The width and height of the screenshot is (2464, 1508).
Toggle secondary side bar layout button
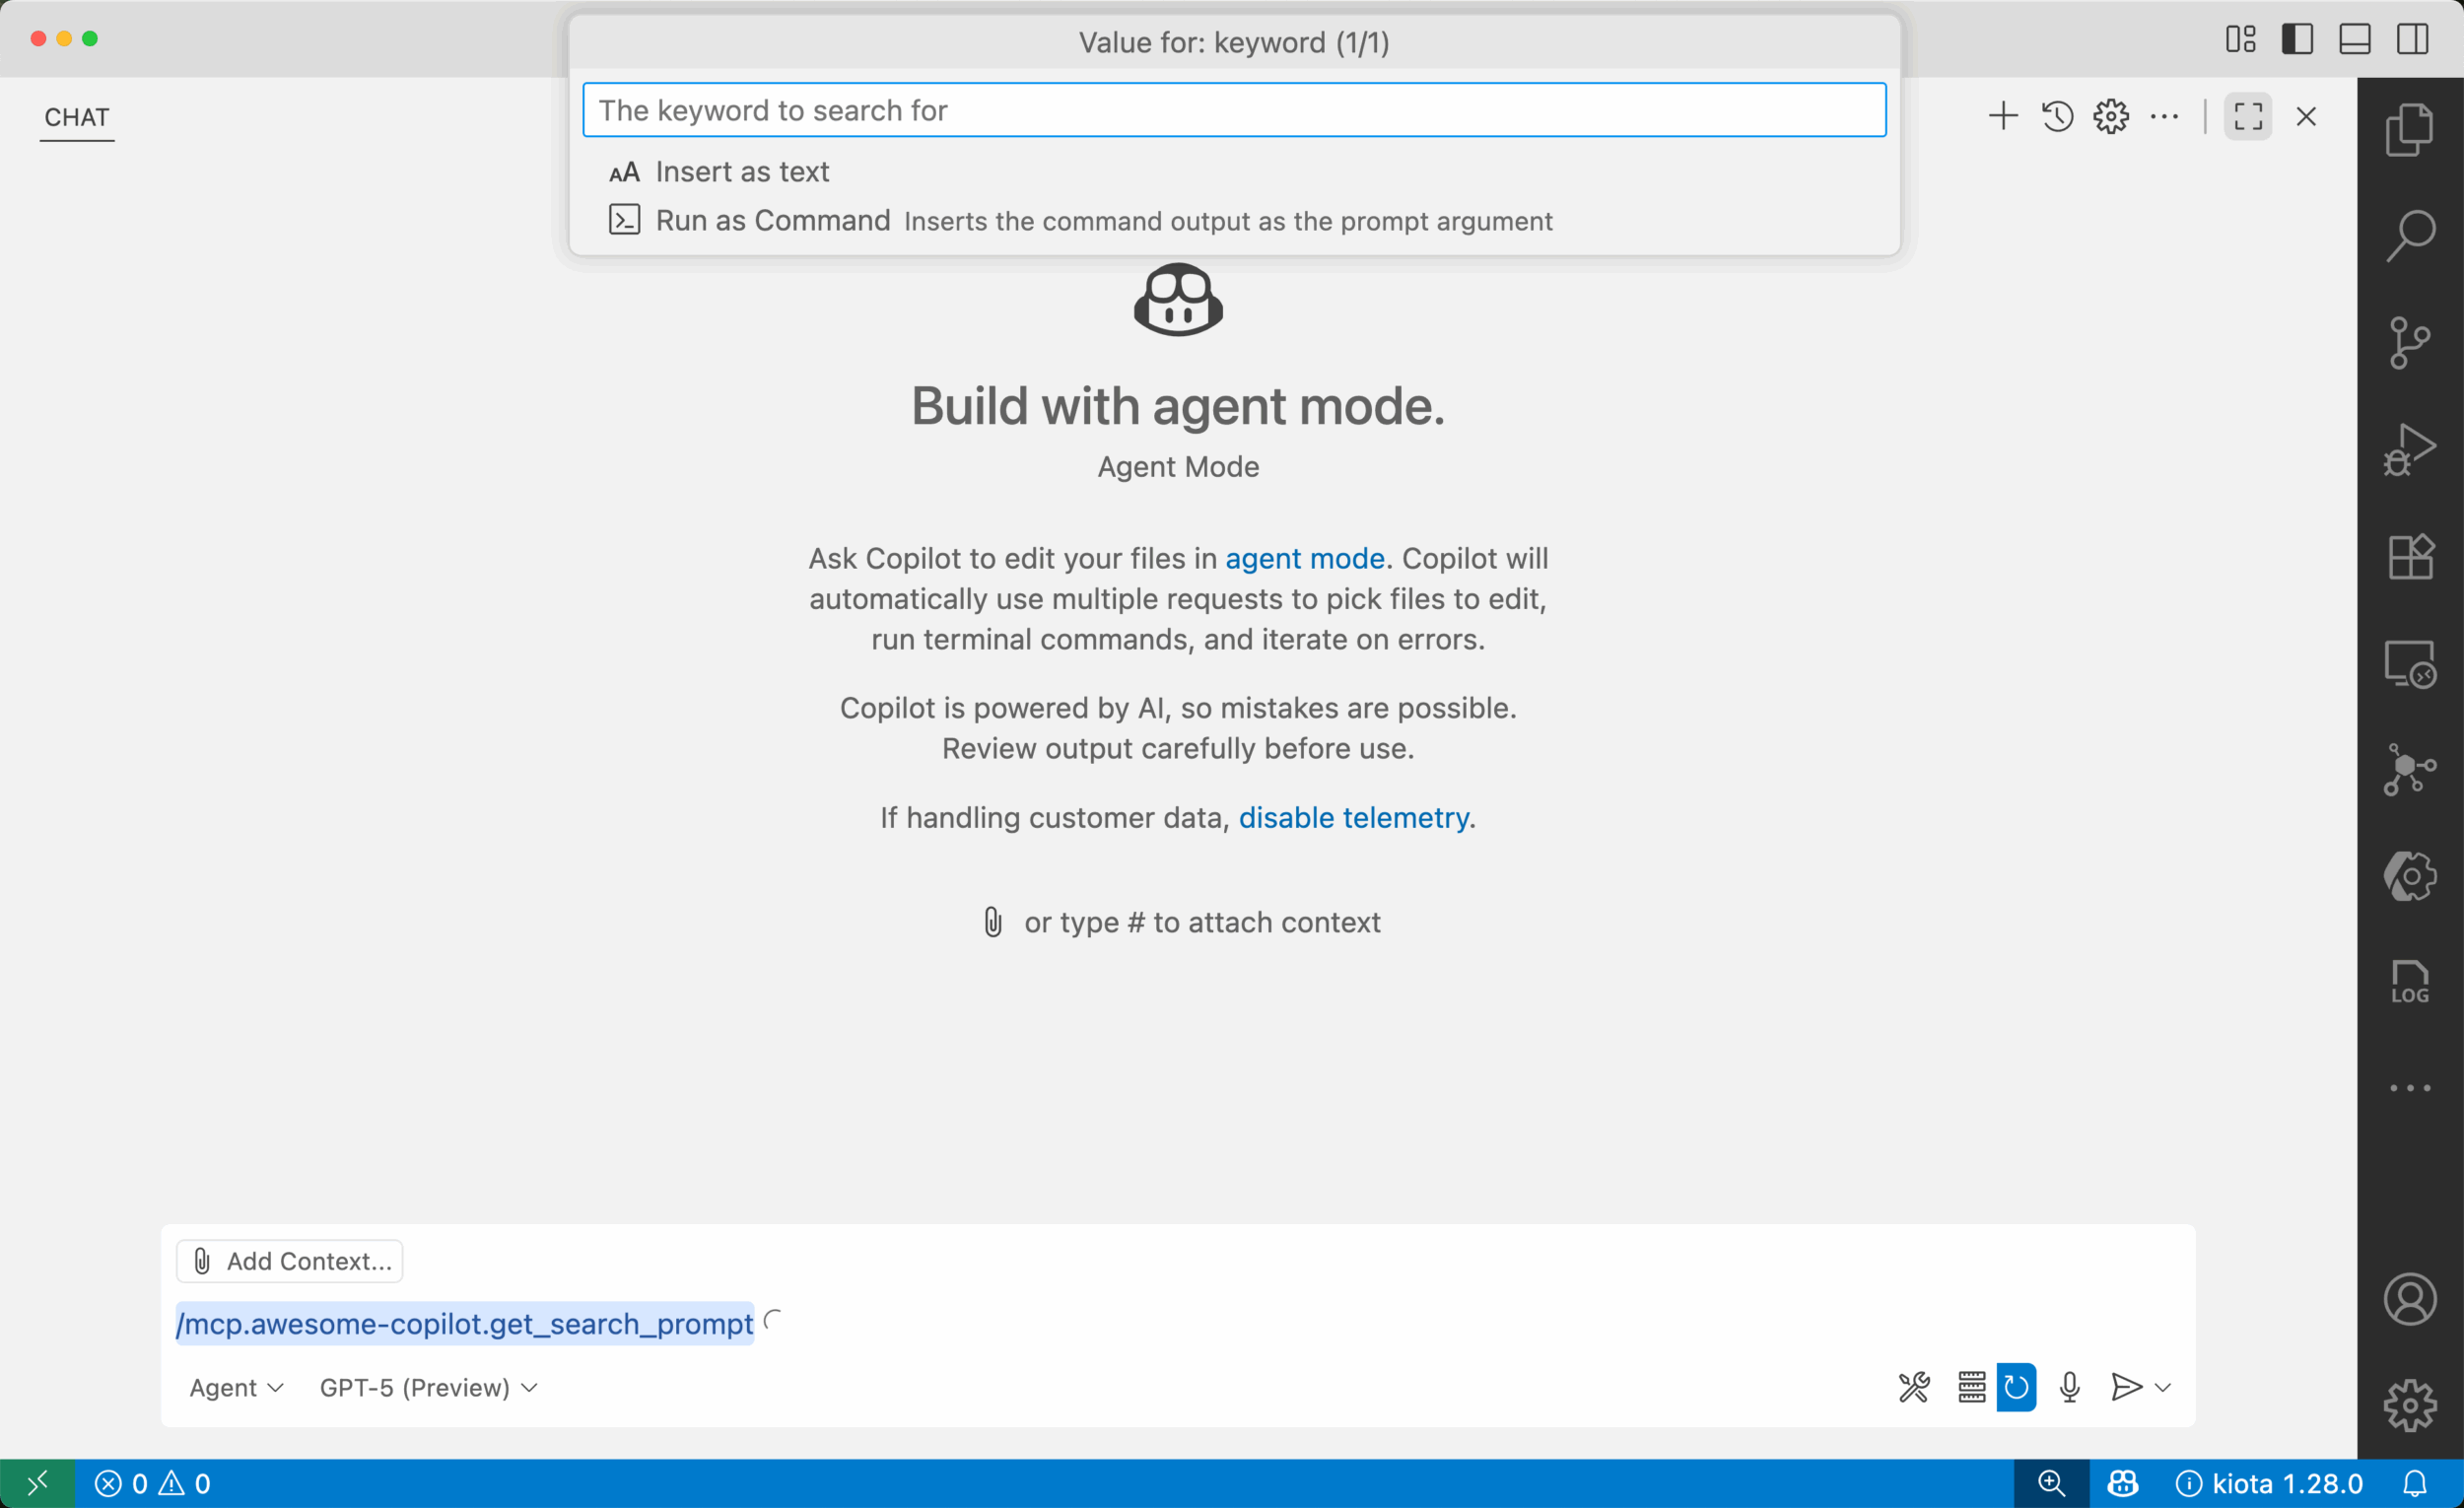[2412, 39]
